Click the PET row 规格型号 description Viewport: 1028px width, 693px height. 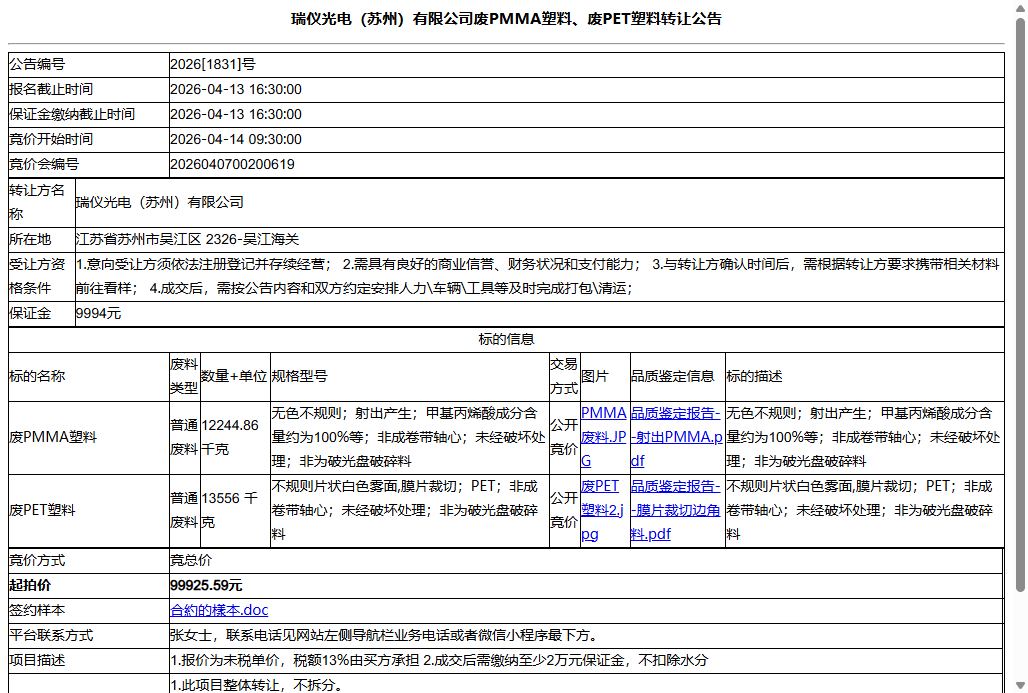(405, 510)
